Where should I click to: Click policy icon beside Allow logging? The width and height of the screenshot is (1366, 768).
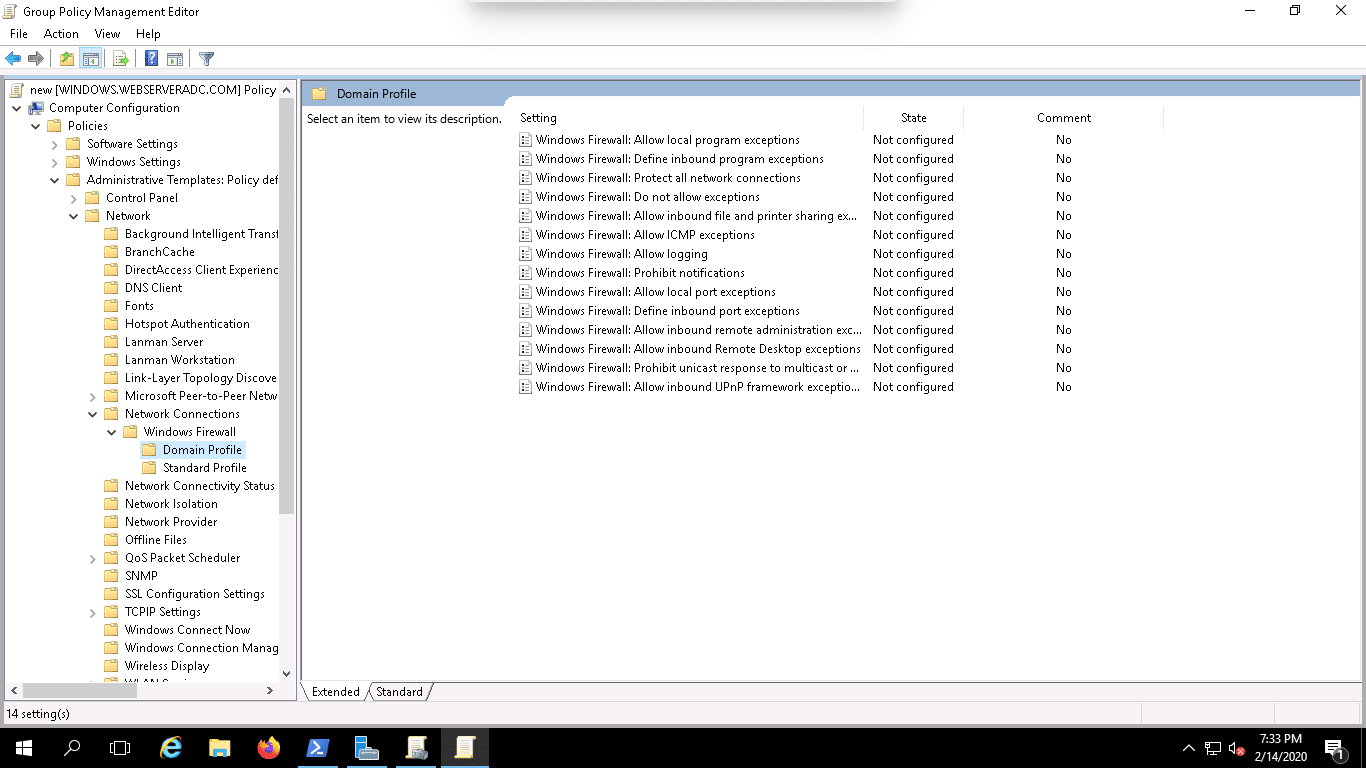[x=525, y=254]
